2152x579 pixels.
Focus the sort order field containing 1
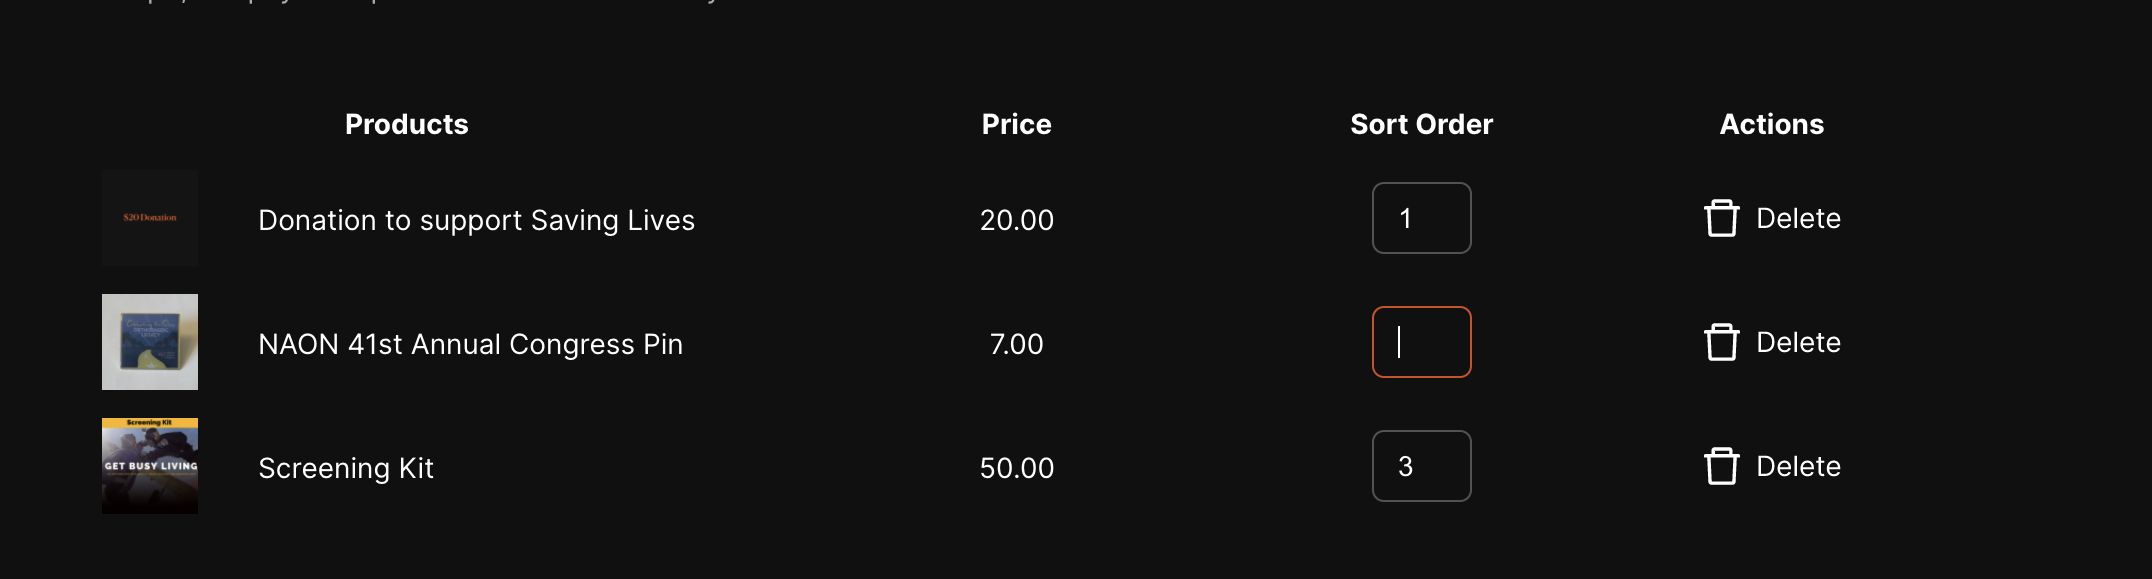coord(1421,218)
